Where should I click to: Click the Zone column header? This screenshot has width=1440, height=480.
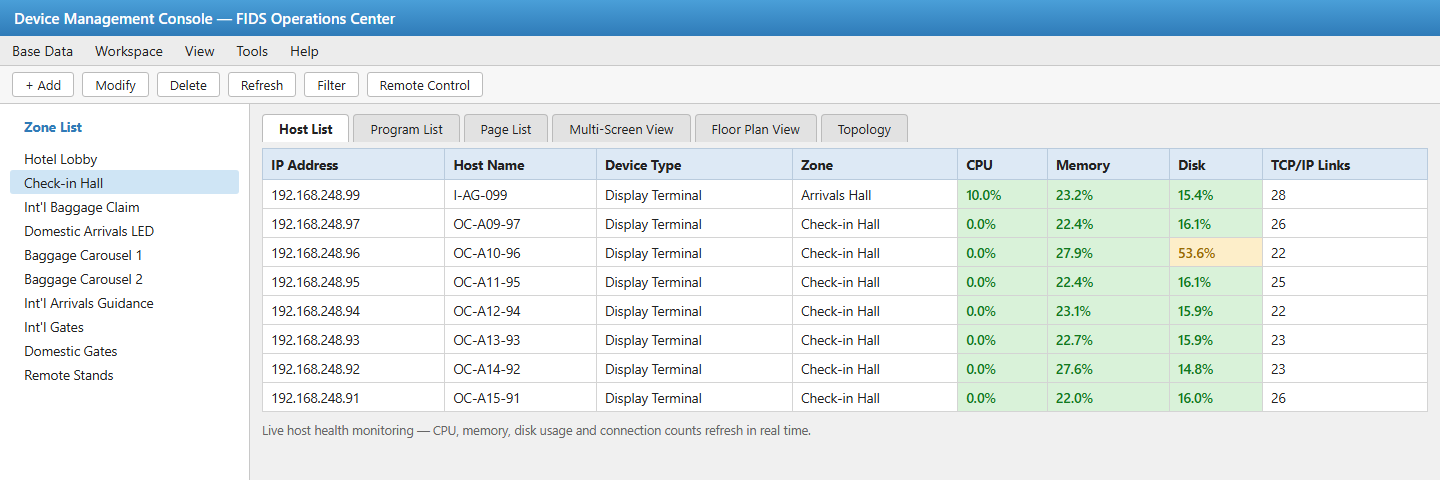[x=875, y=165]
